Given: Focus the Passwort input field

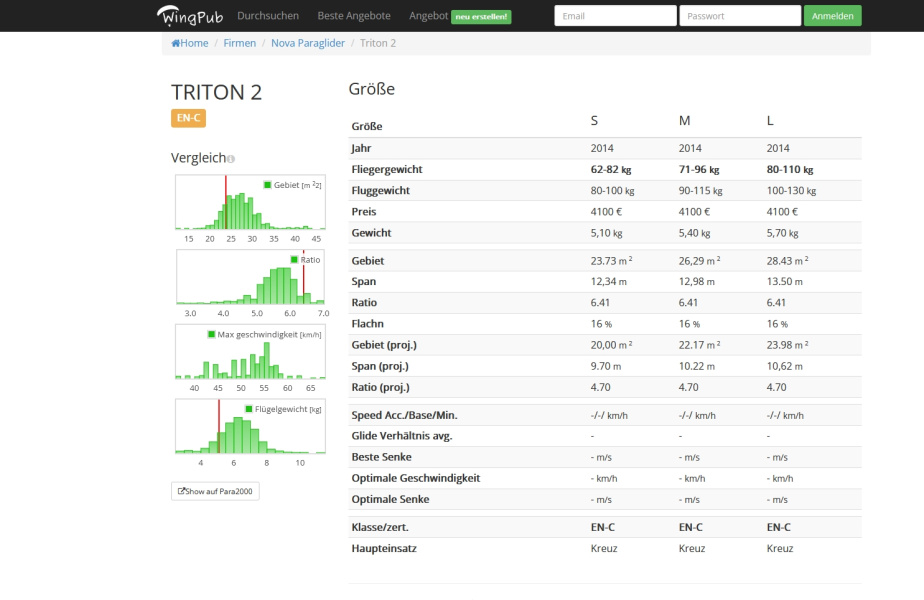Looking at the screenshot, I should pos(740,16).
